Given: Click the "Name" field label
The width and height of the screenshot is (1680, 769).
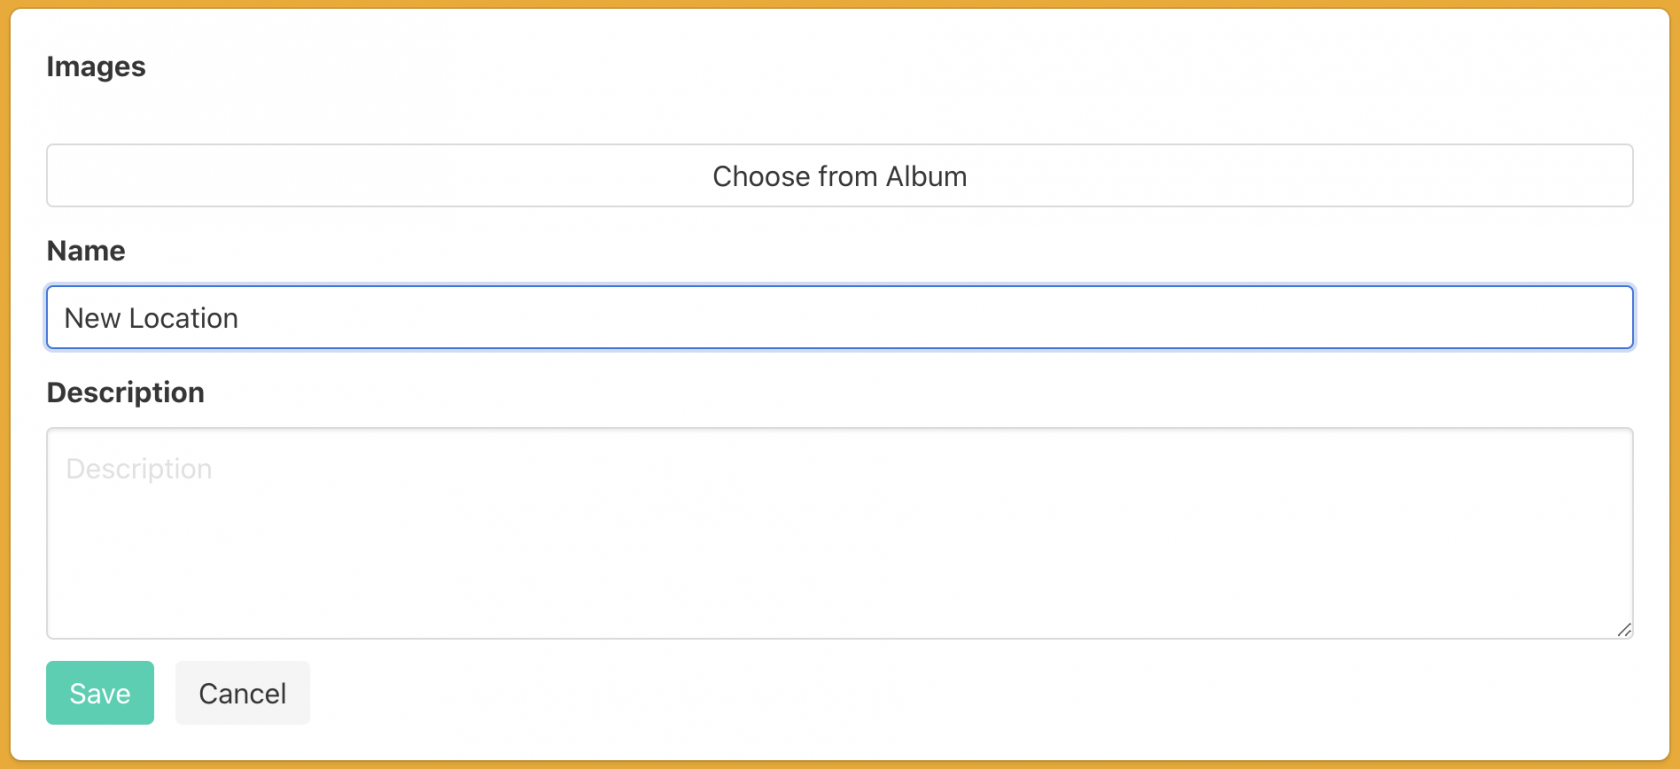Looking at the screenshot, I should (86, 251).
